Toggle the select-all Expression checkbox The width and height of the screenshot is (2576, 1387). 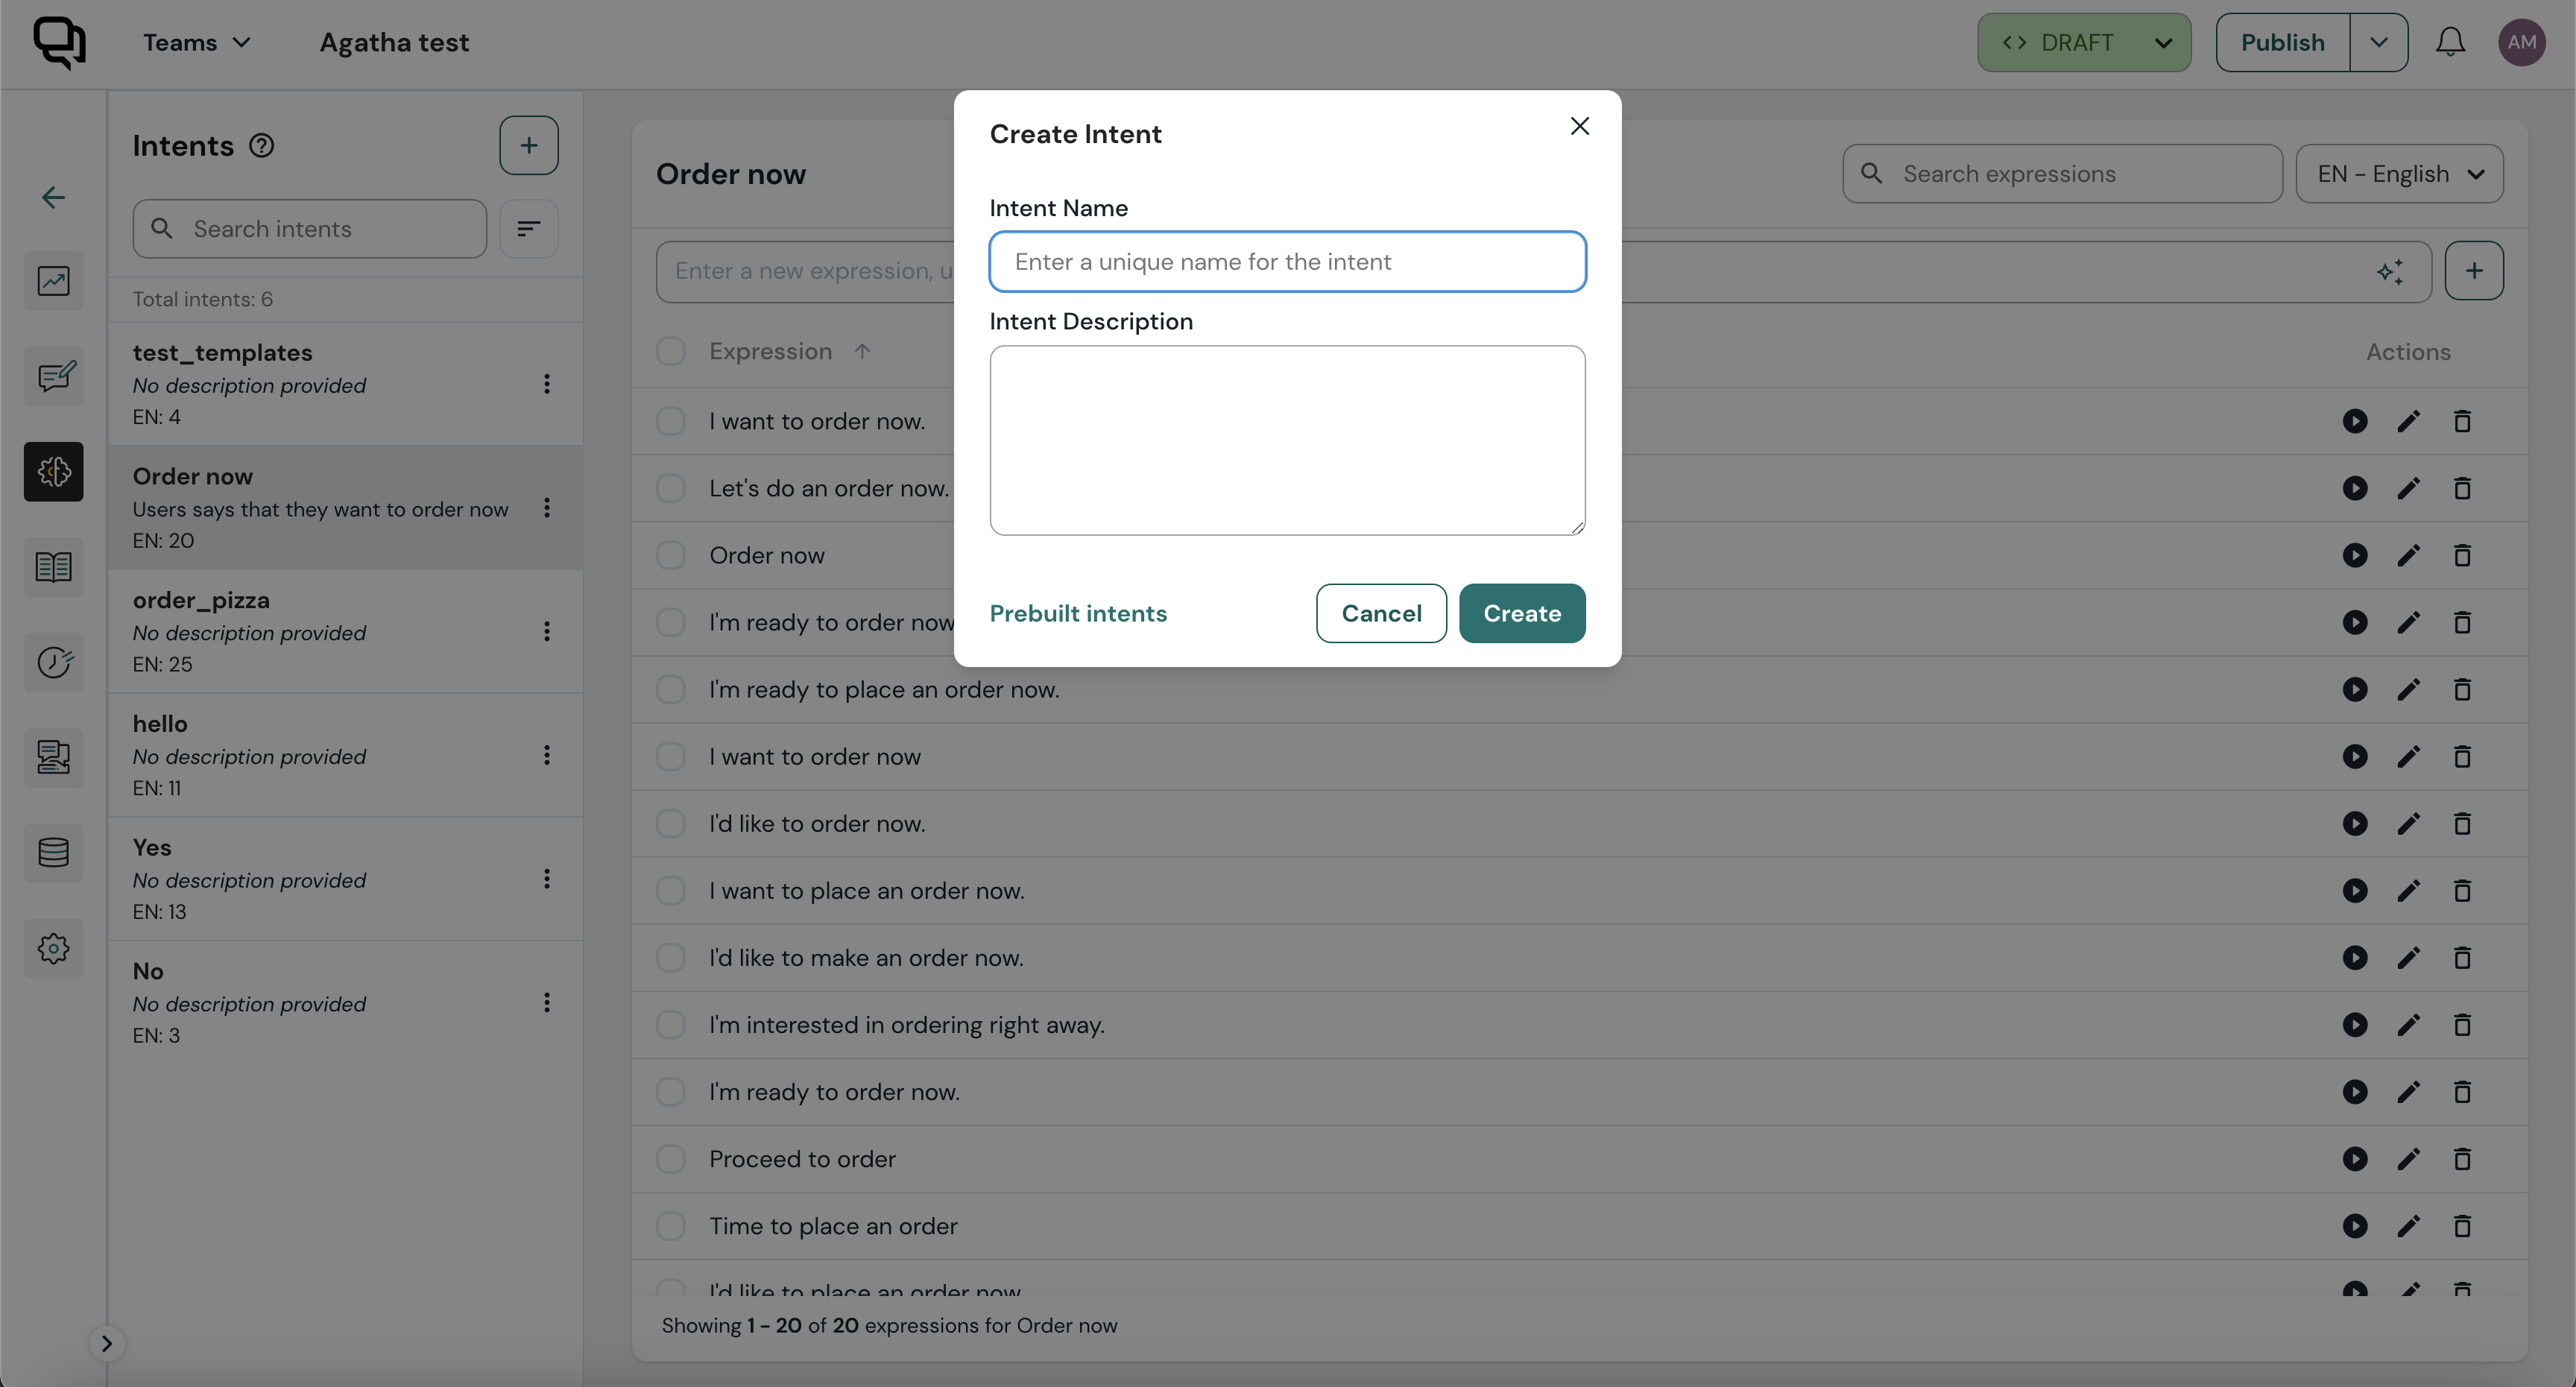(671, 352)
